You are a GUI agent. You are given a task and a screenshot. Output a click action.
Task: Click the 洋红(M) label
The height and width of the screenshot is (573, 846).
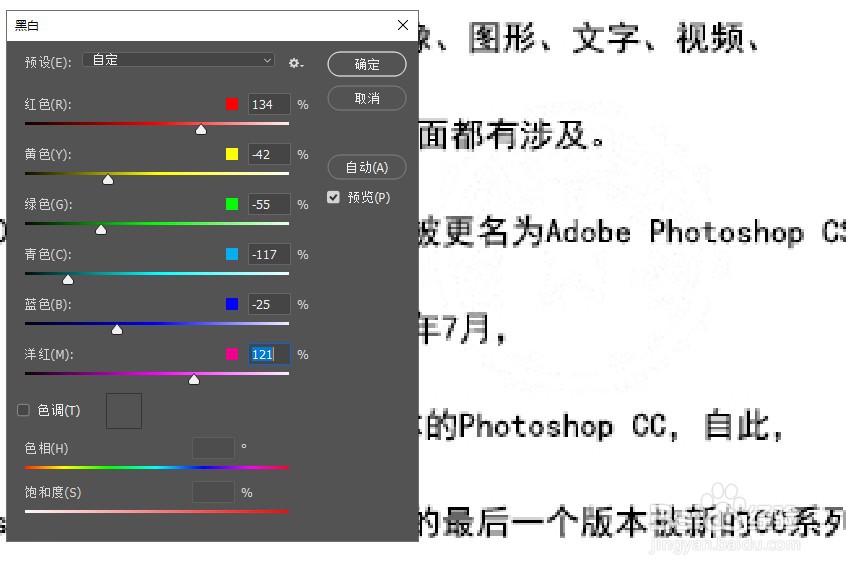click(49, 354)
